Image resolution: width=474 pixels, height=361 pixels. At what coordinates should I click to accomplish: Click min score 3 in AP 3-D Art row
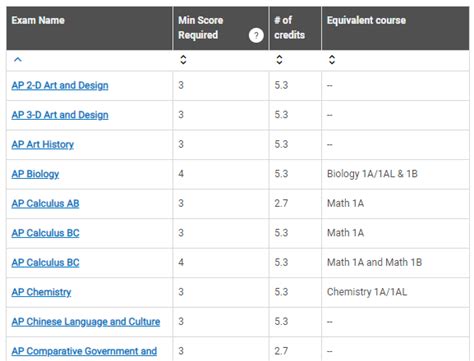click(181, 115)
